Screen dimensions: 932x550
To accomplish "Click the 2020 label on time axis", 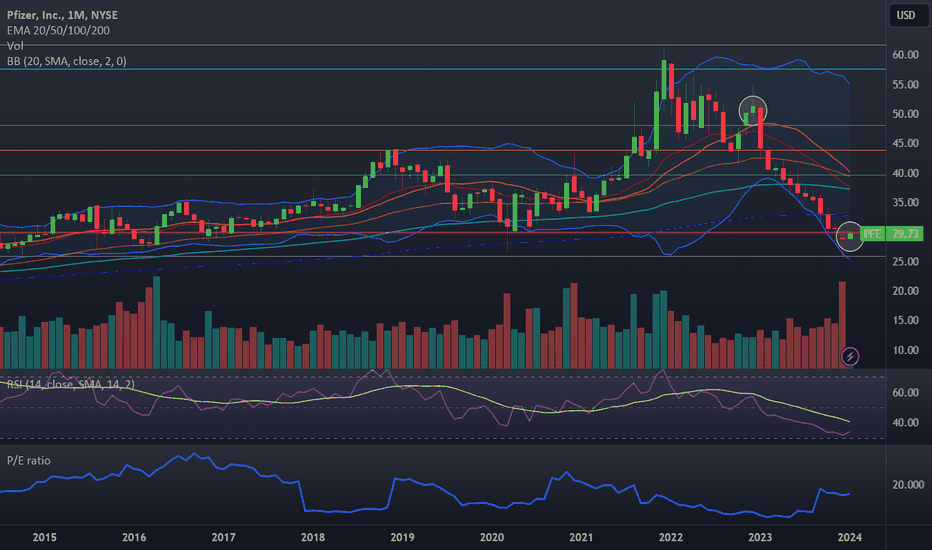I will pyautogui.click(x=492, y=538).
